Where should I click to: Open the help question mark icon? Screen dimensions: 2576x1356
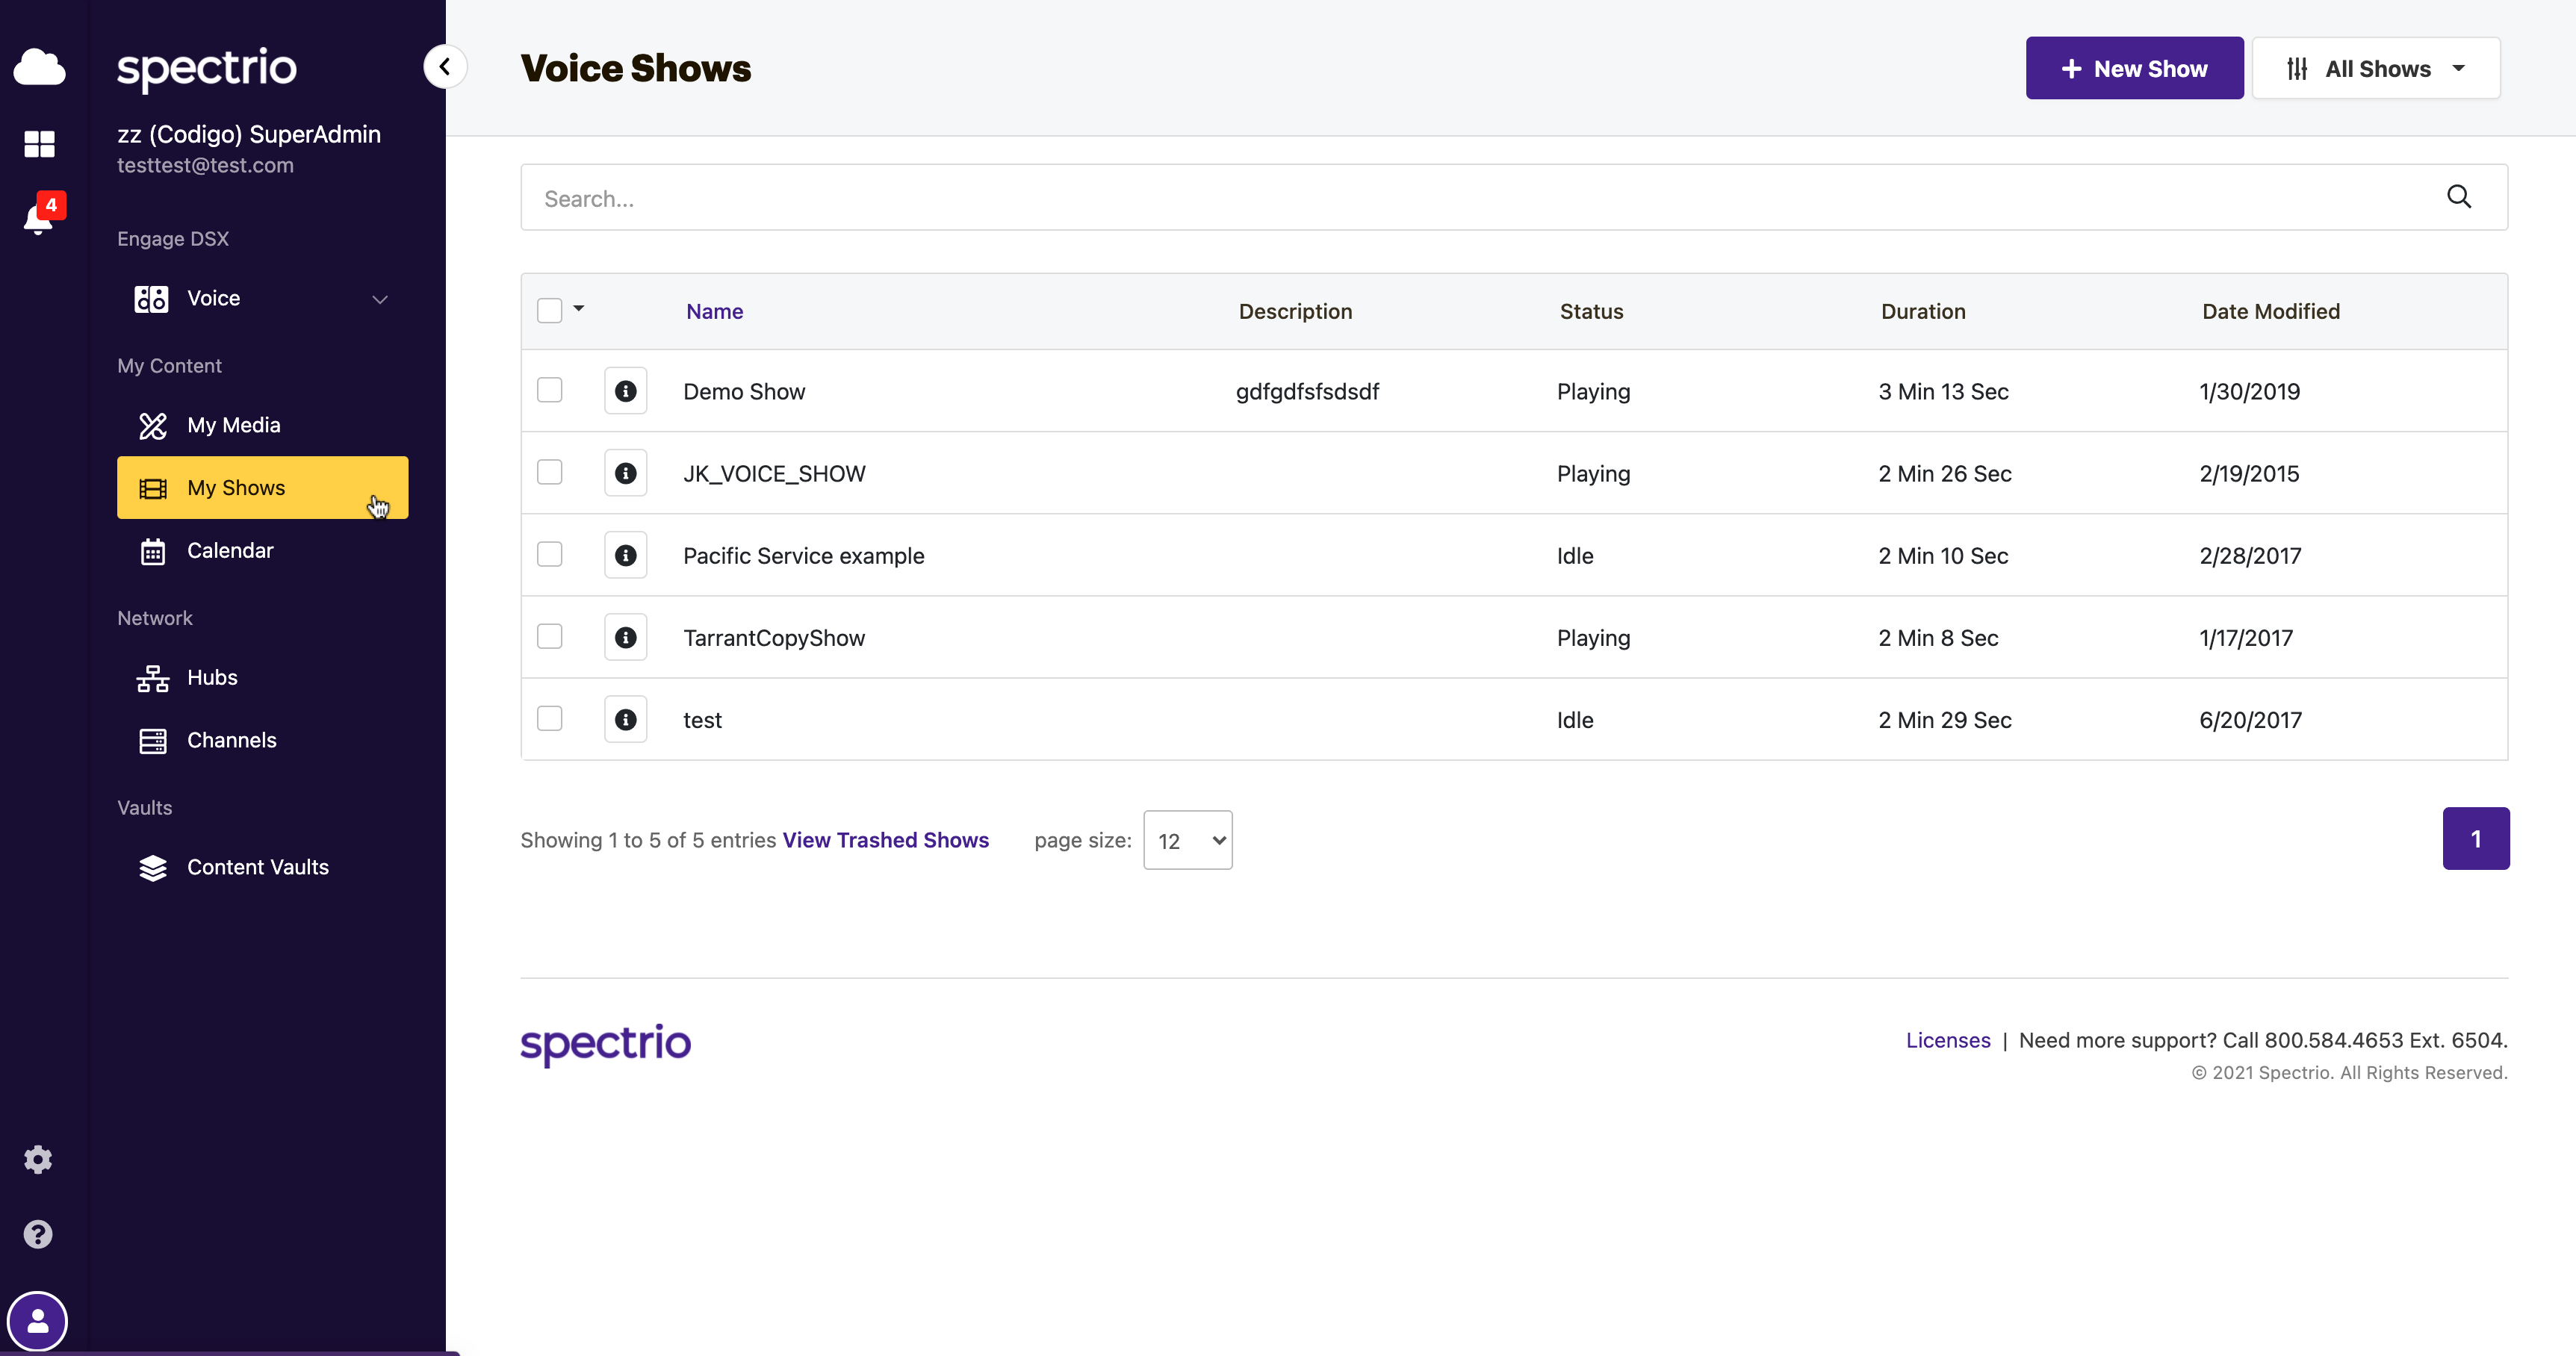click(38, 1235)
